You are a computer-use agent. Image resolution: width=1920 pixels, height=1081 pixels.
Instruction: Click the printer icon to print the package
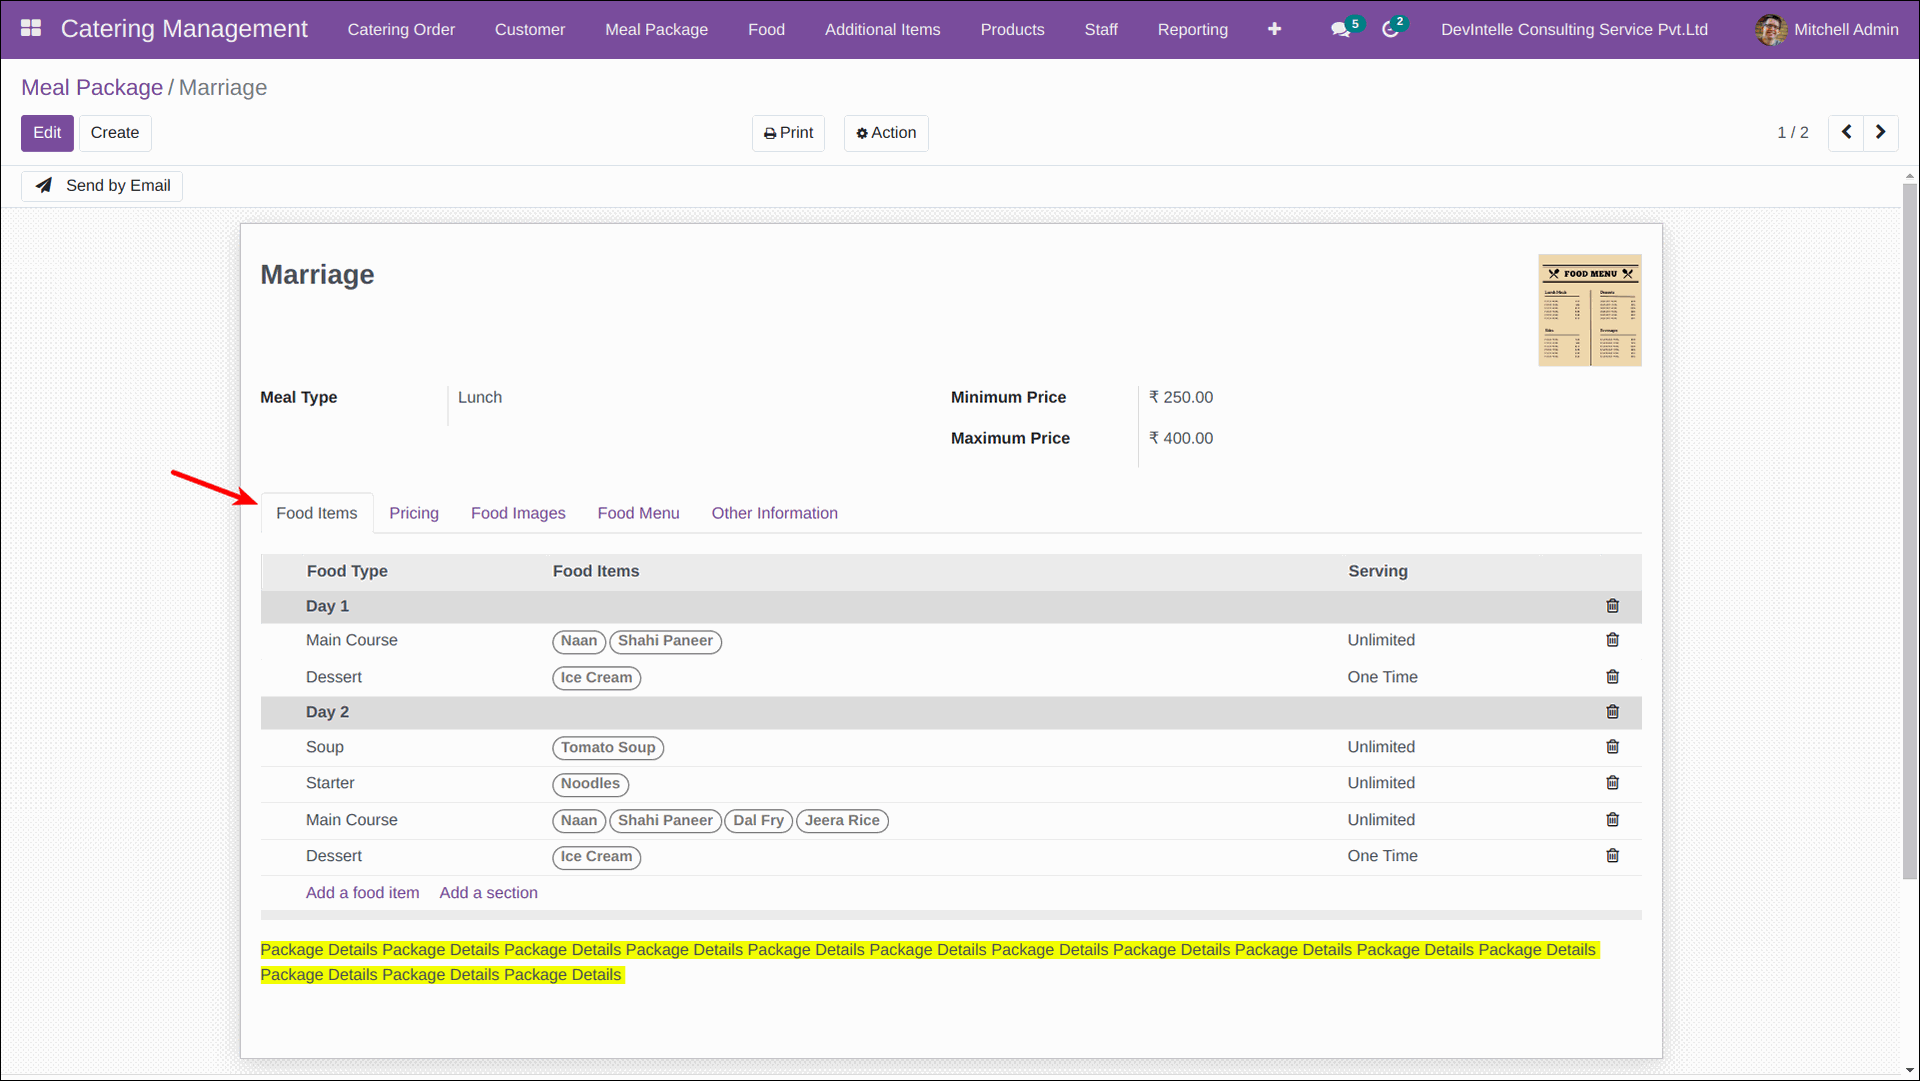pyautogui.click(x=770, y=132)
